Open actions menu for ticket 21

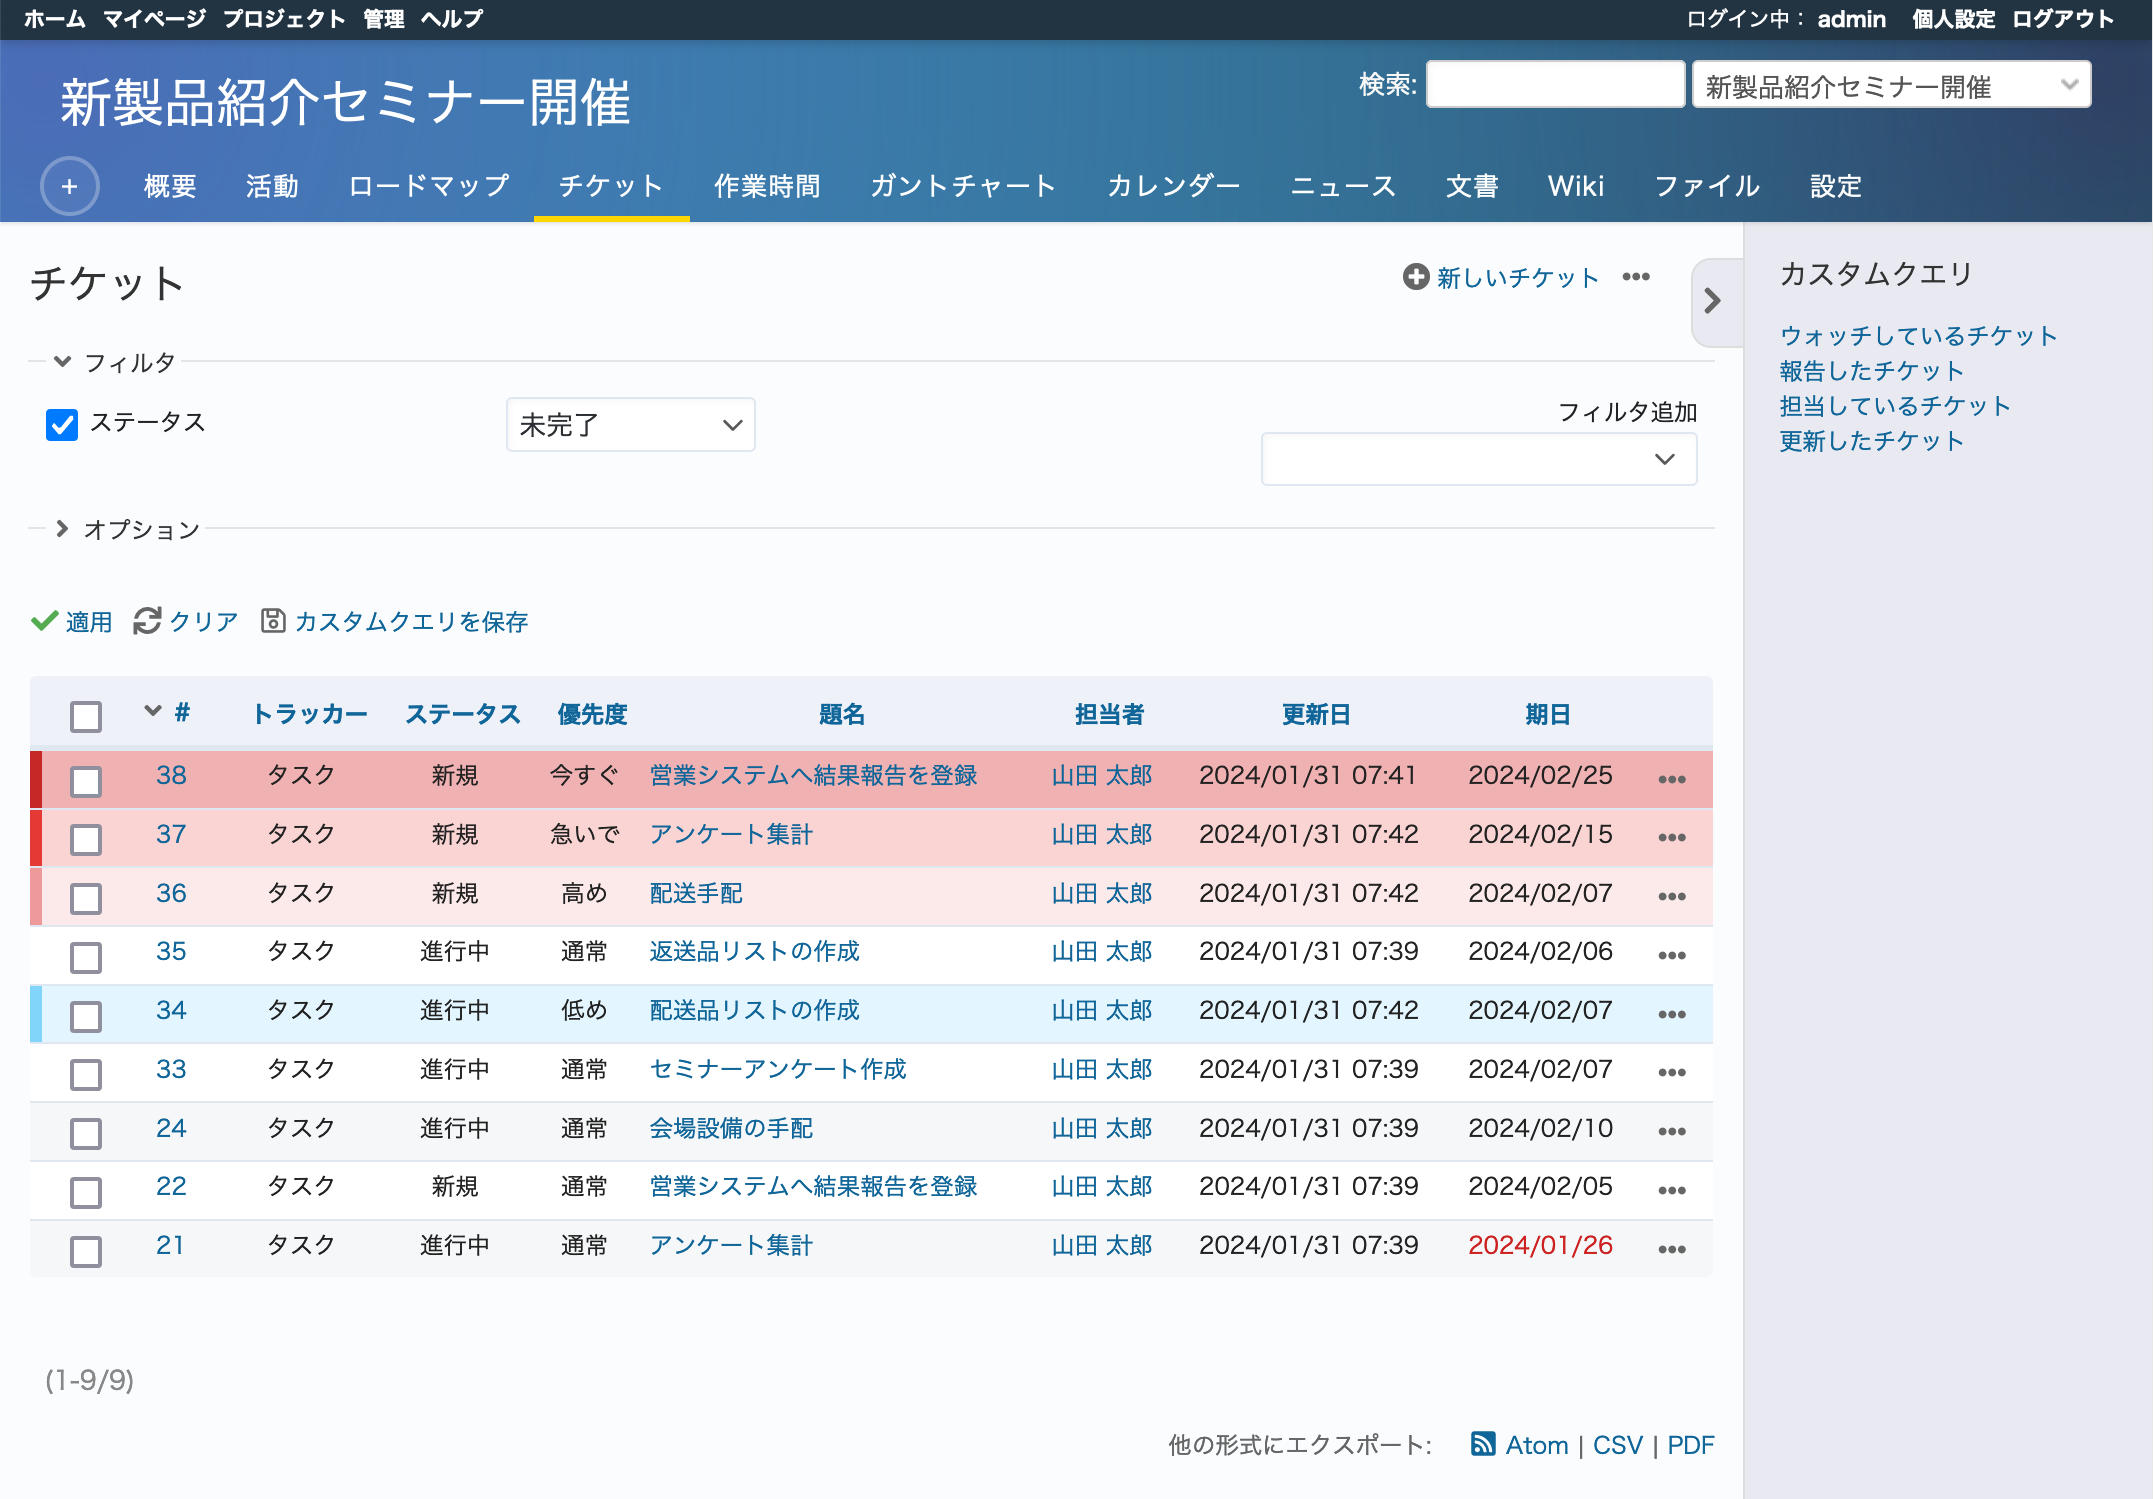1671,1249
